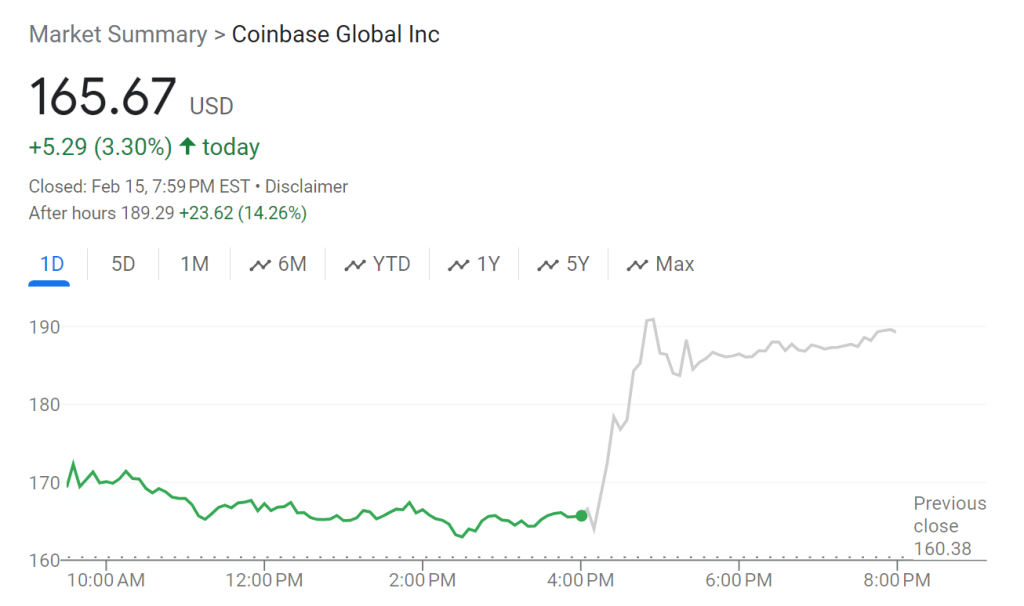1024x606 pixels.
Task: Click the 165.67 stock price value
Action: tap(102, 98)
